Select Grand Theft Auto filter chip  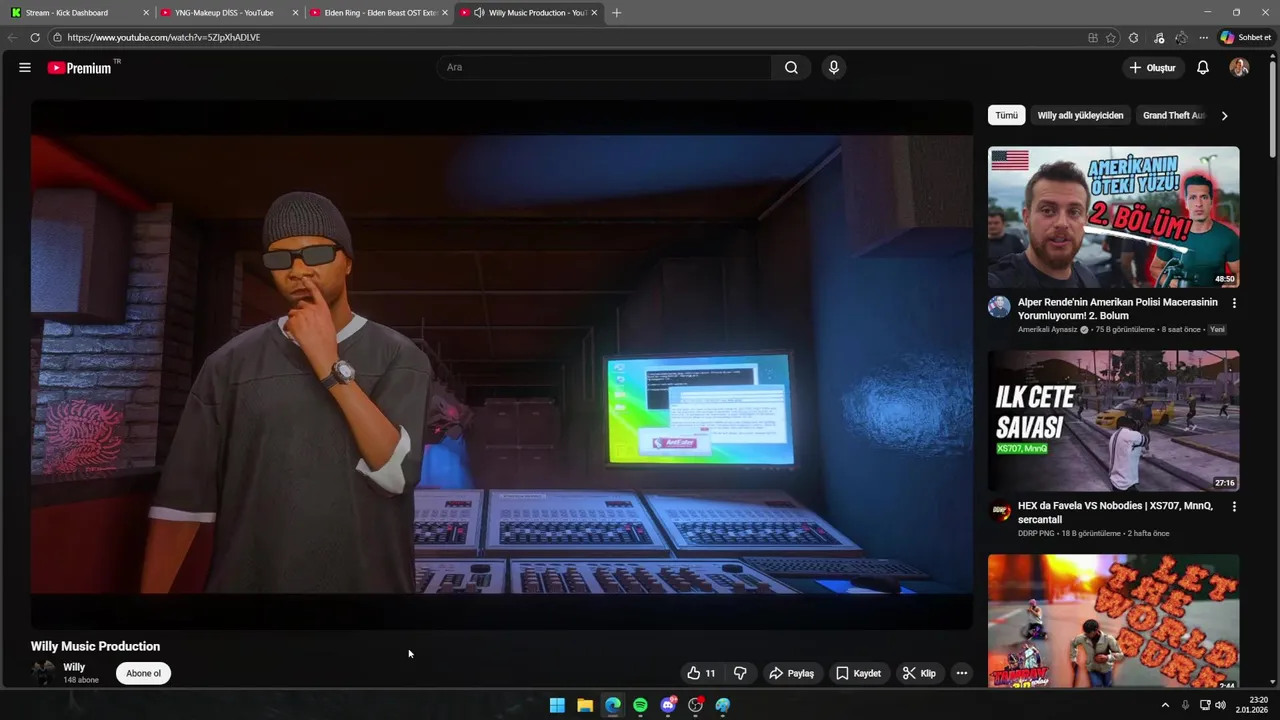click(1174, 115)
